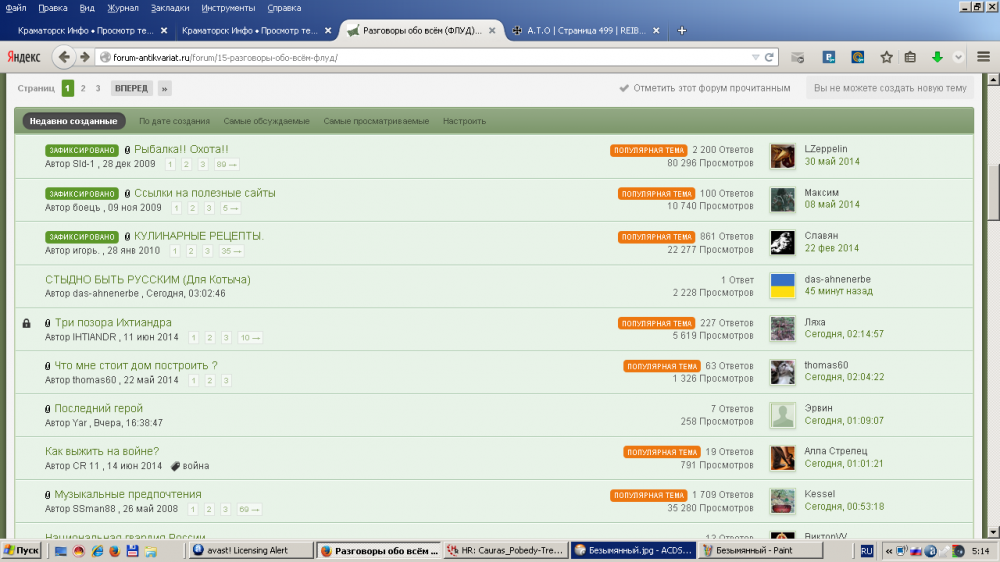Open the RU language indicator in the tray
This screenshot has height=562, width=1000.
click(x=866, y=551)
